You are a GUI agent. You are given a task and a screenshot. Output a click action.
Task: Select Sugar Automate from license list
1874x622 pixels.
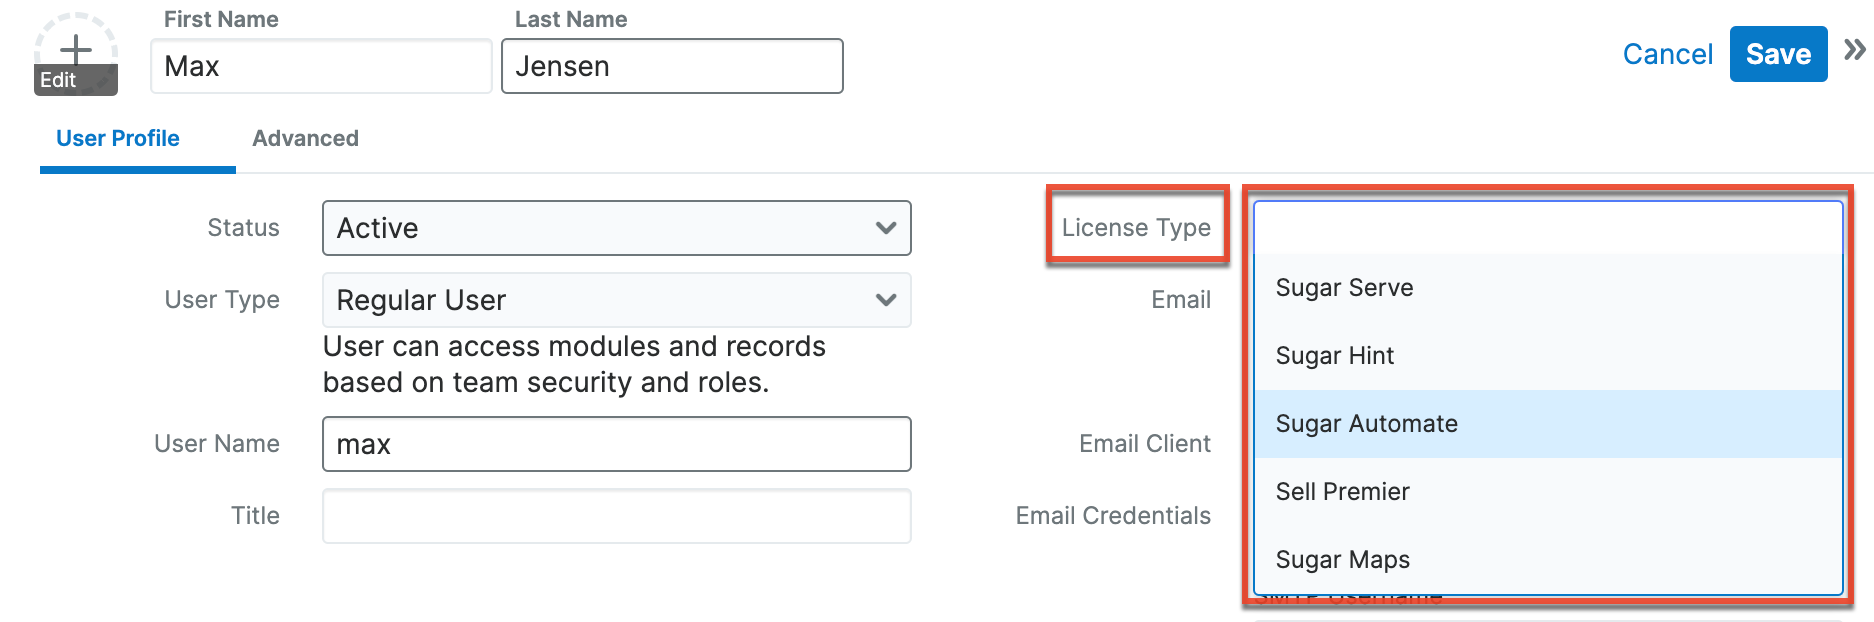click(x=1366, y=424)
